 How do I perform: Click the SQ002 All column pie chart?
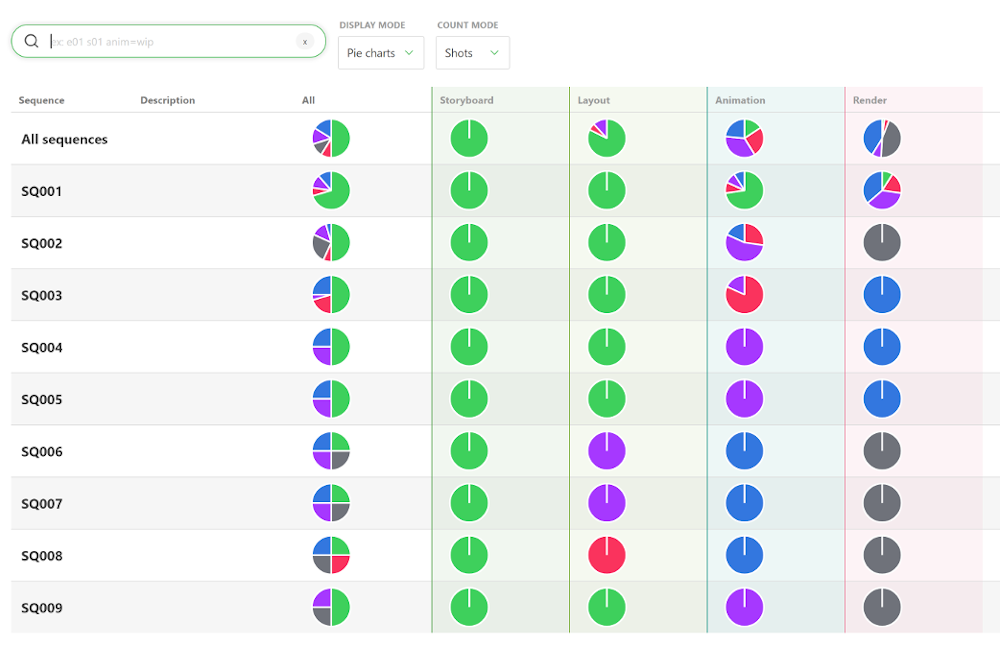(x=331, y=243)
